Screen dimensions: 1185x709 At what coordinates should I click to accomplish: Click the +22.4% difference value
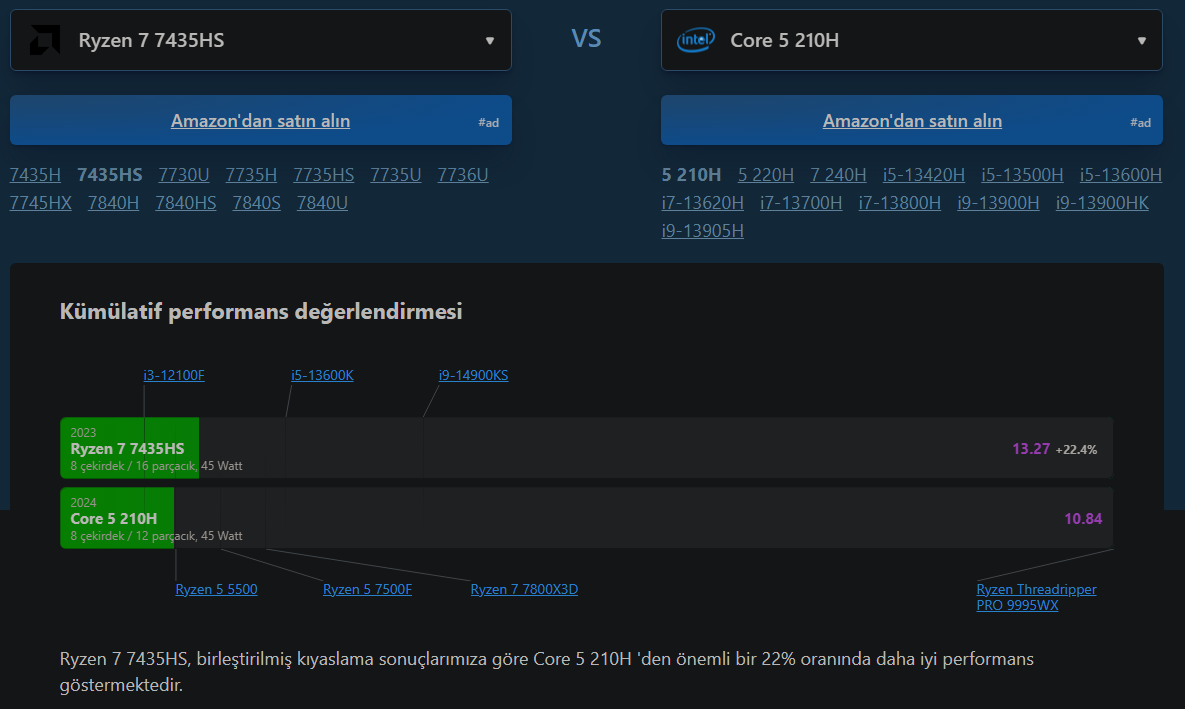[1076, 450]
